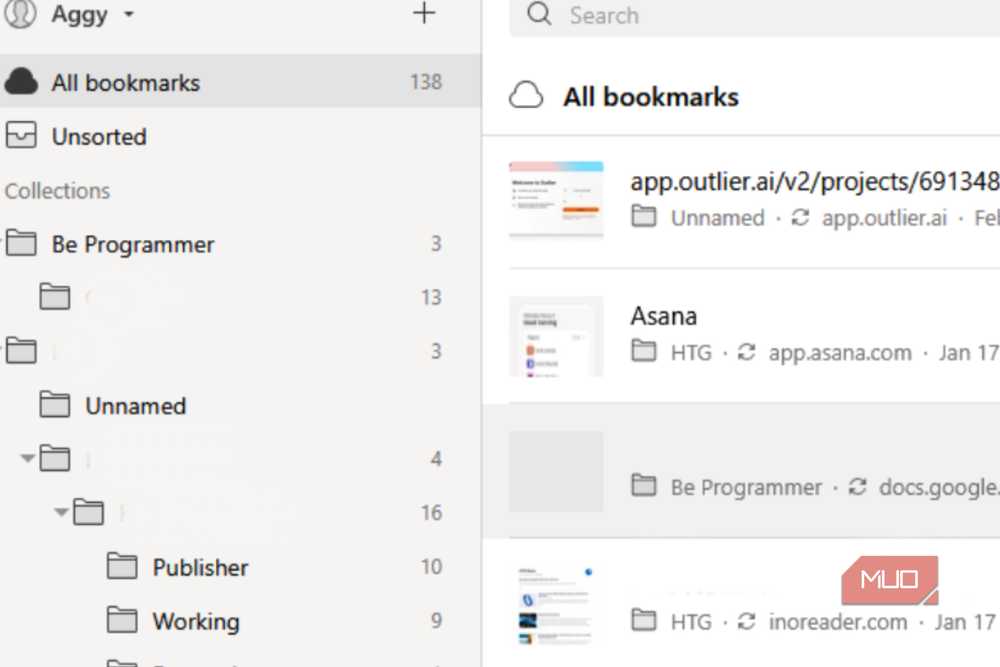The image size is (1000, 667).
Task: Click the folder icon before HTG on the Asana bookmark
Action: [x=643, y=351]
